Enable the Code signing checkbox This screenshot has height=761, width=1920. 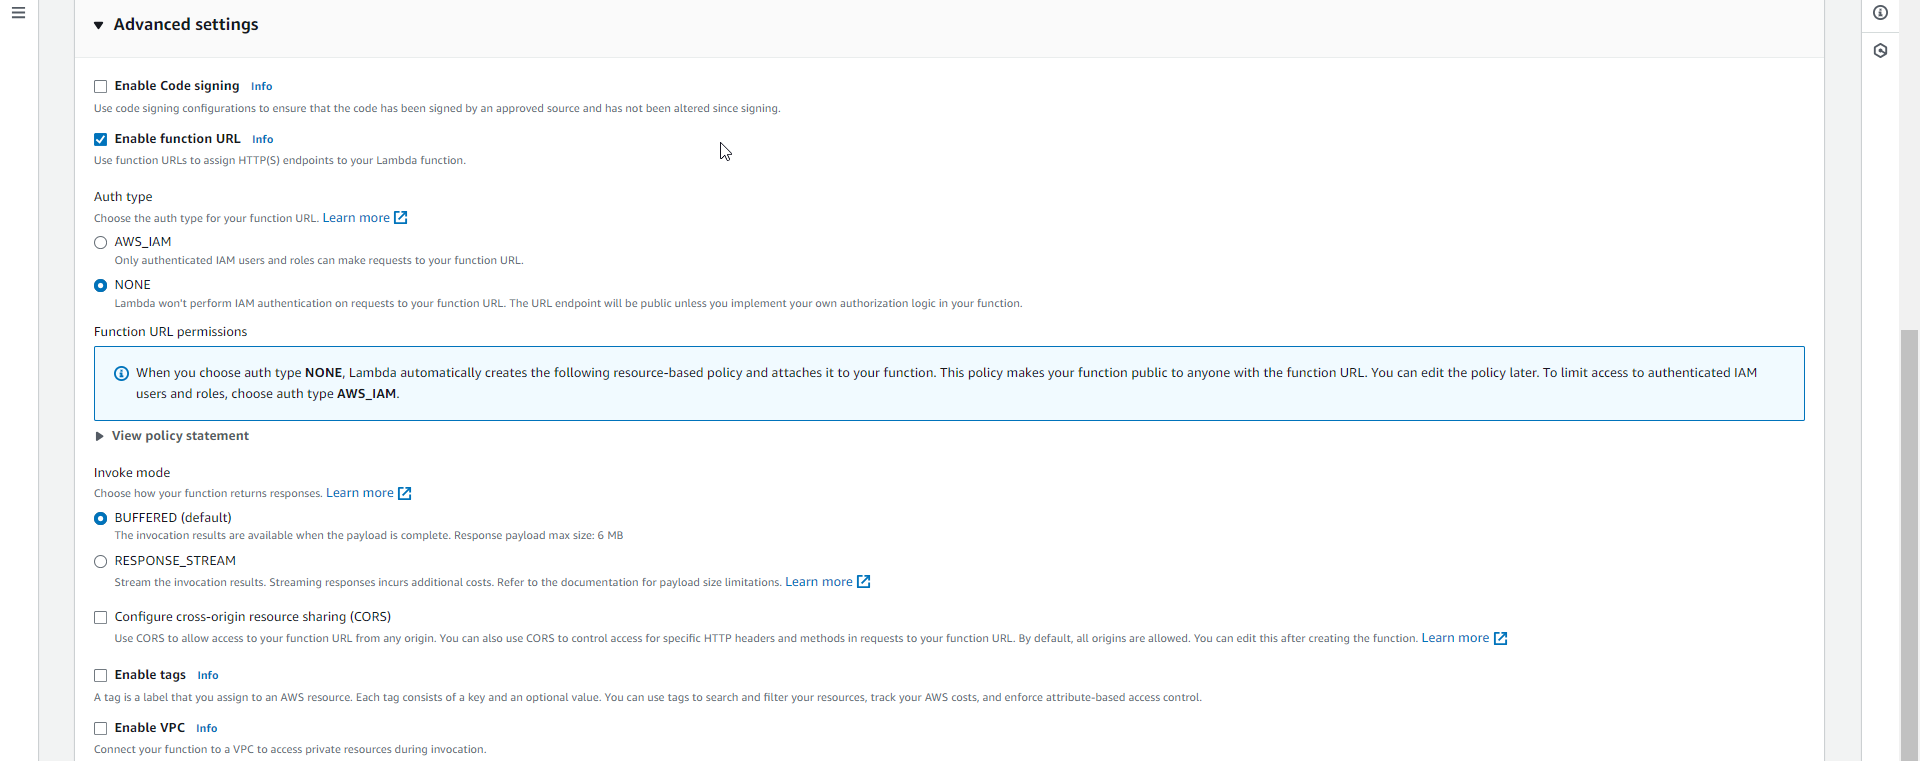click(100, 87)
